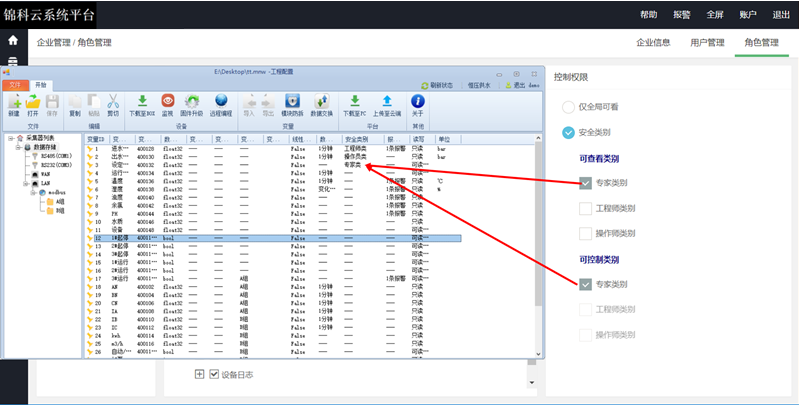
Task: Toggle 操作师类别 checkbox under 可控制类别
Action: (x=585, y=335)
